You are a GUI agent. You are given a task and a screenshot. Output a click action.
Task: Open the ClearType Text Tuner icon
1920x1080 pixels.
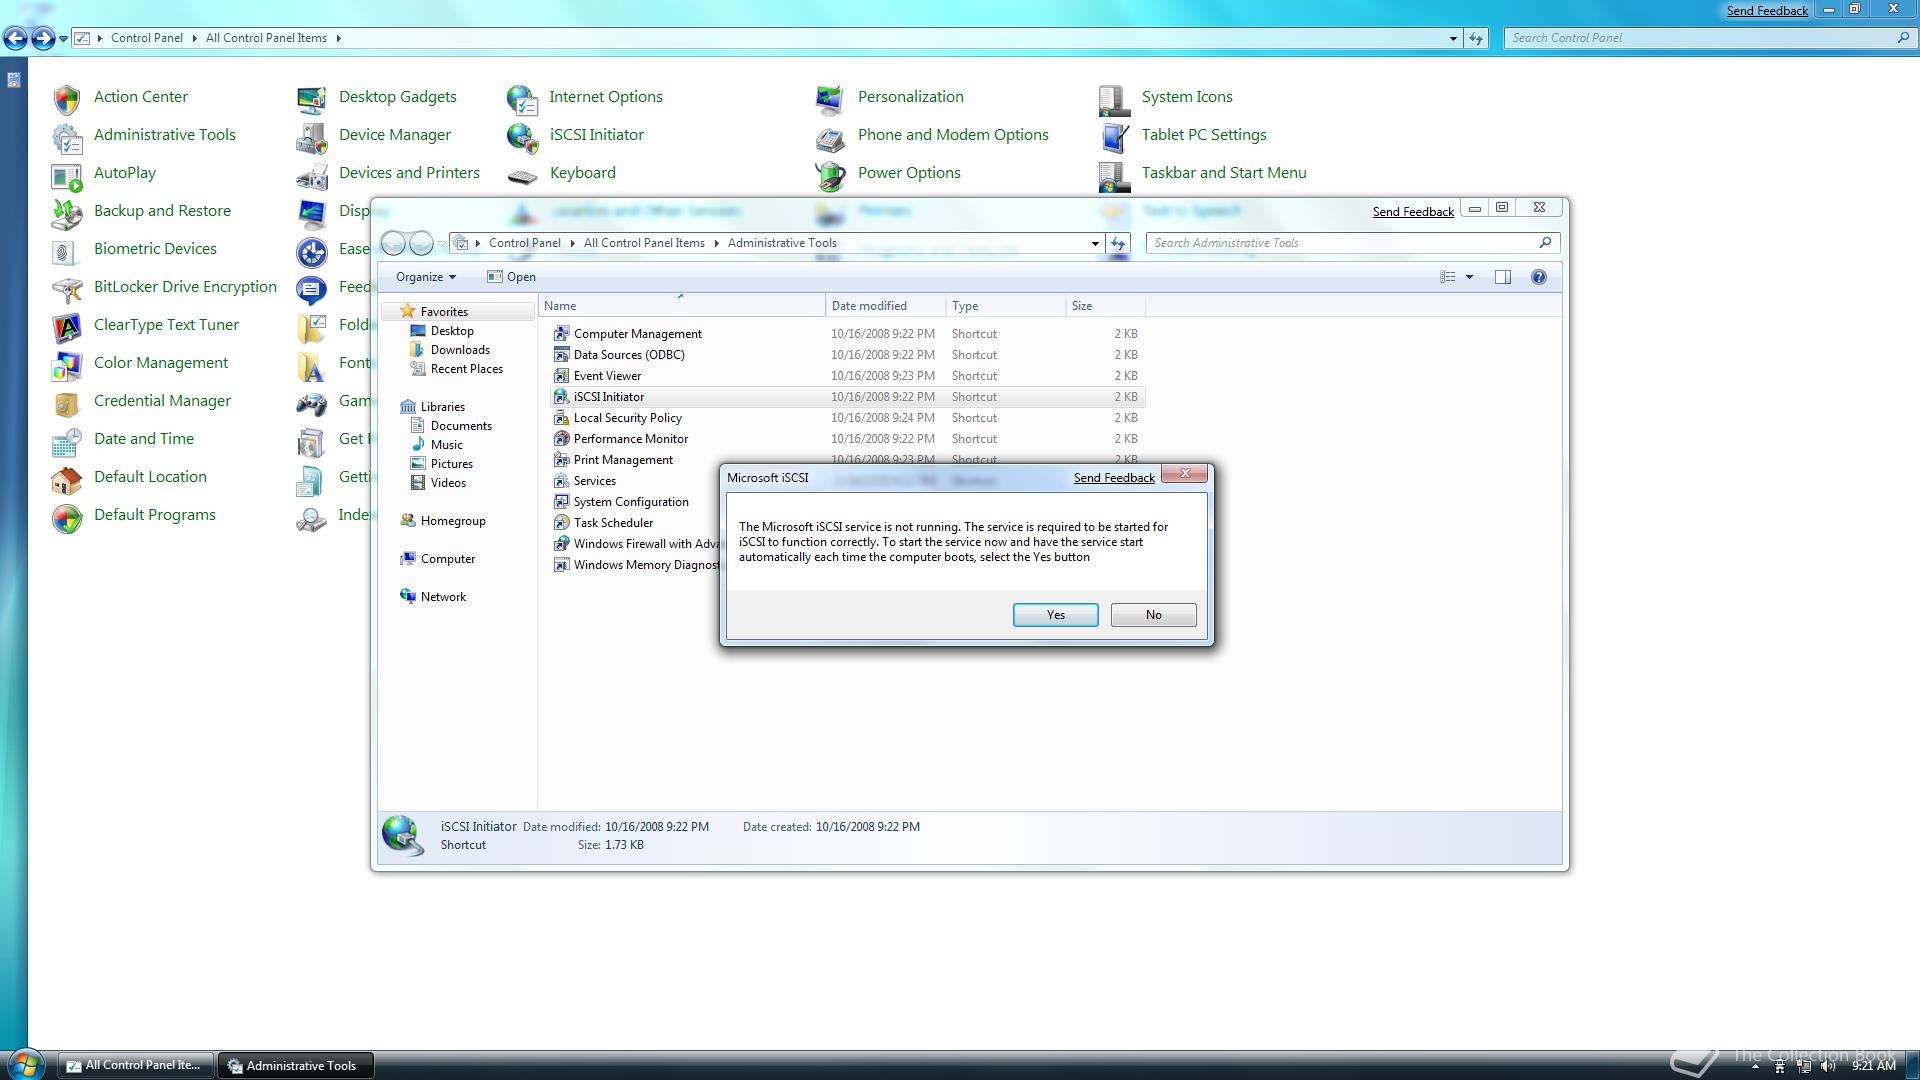pyautogui.click(x=66, y=326)
